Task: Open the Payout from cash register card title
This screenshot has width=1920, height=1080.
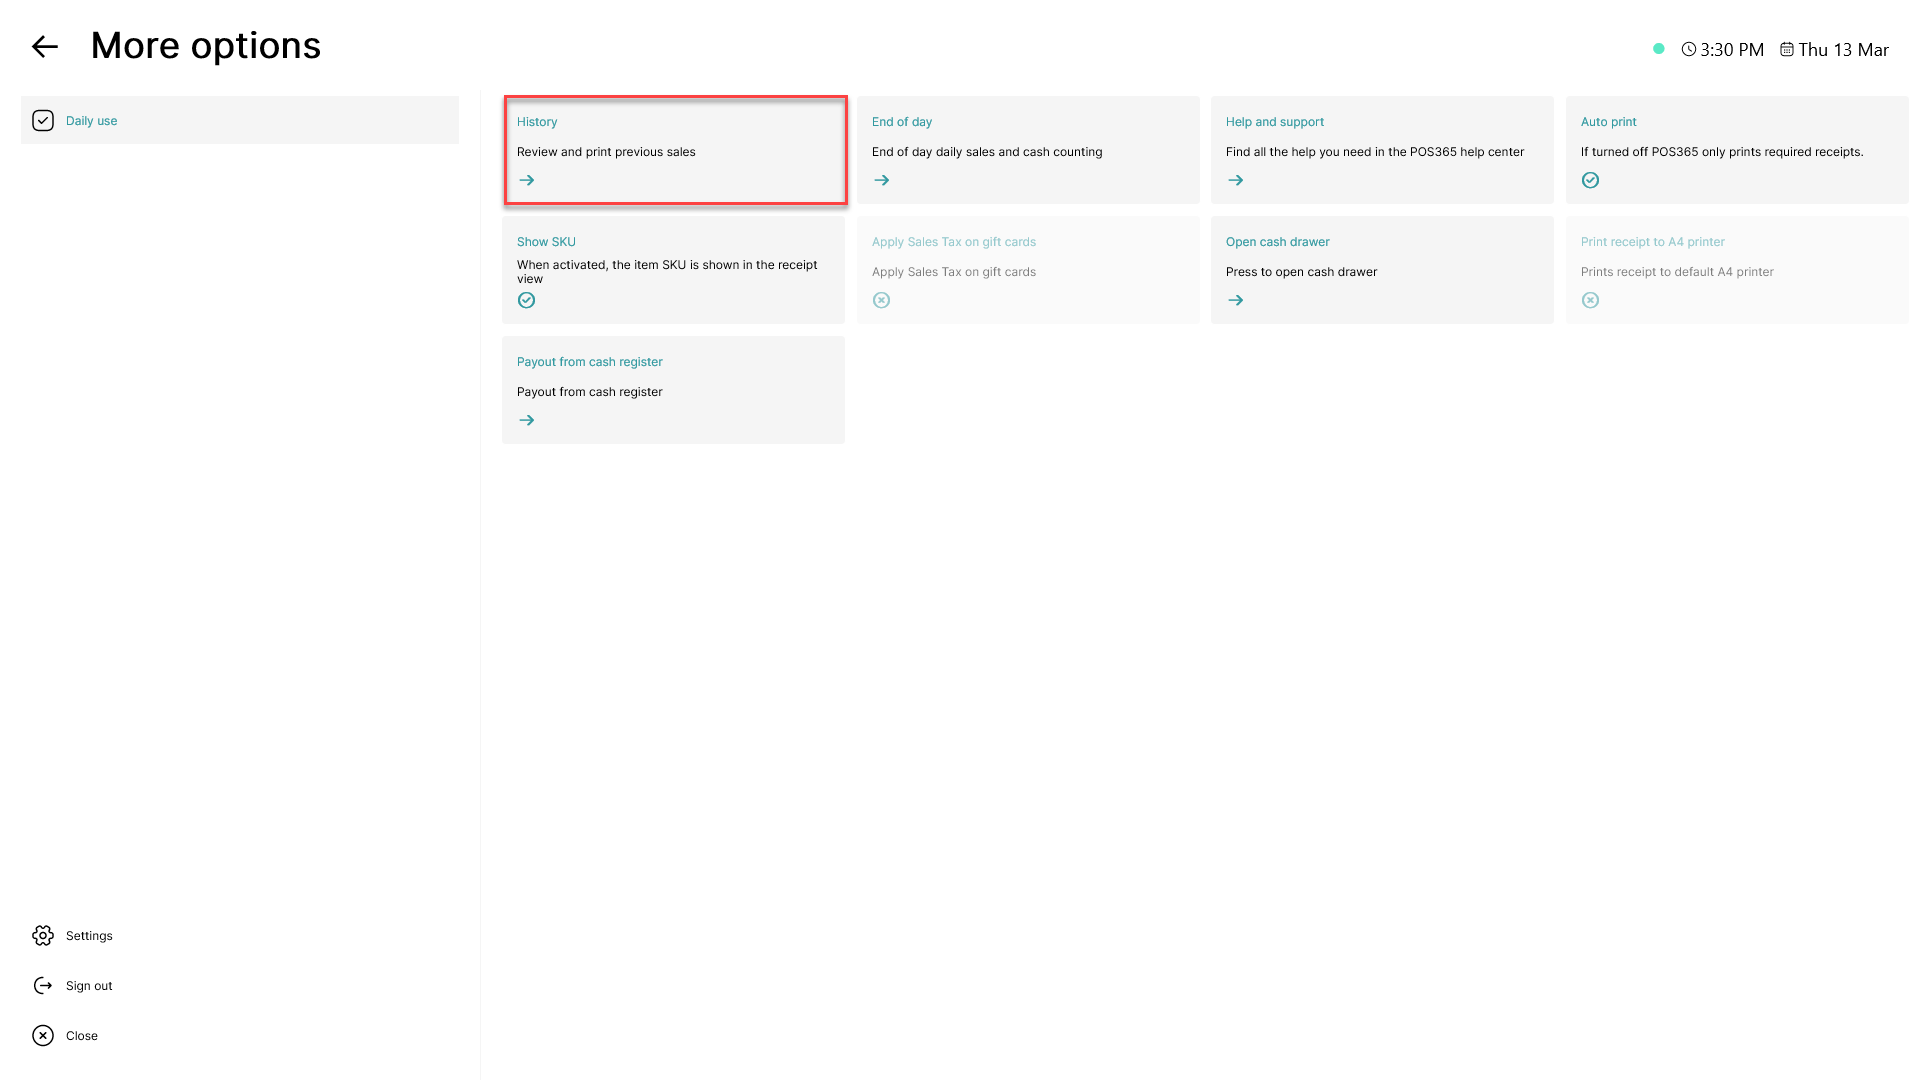Action: [x=590, y=362]
